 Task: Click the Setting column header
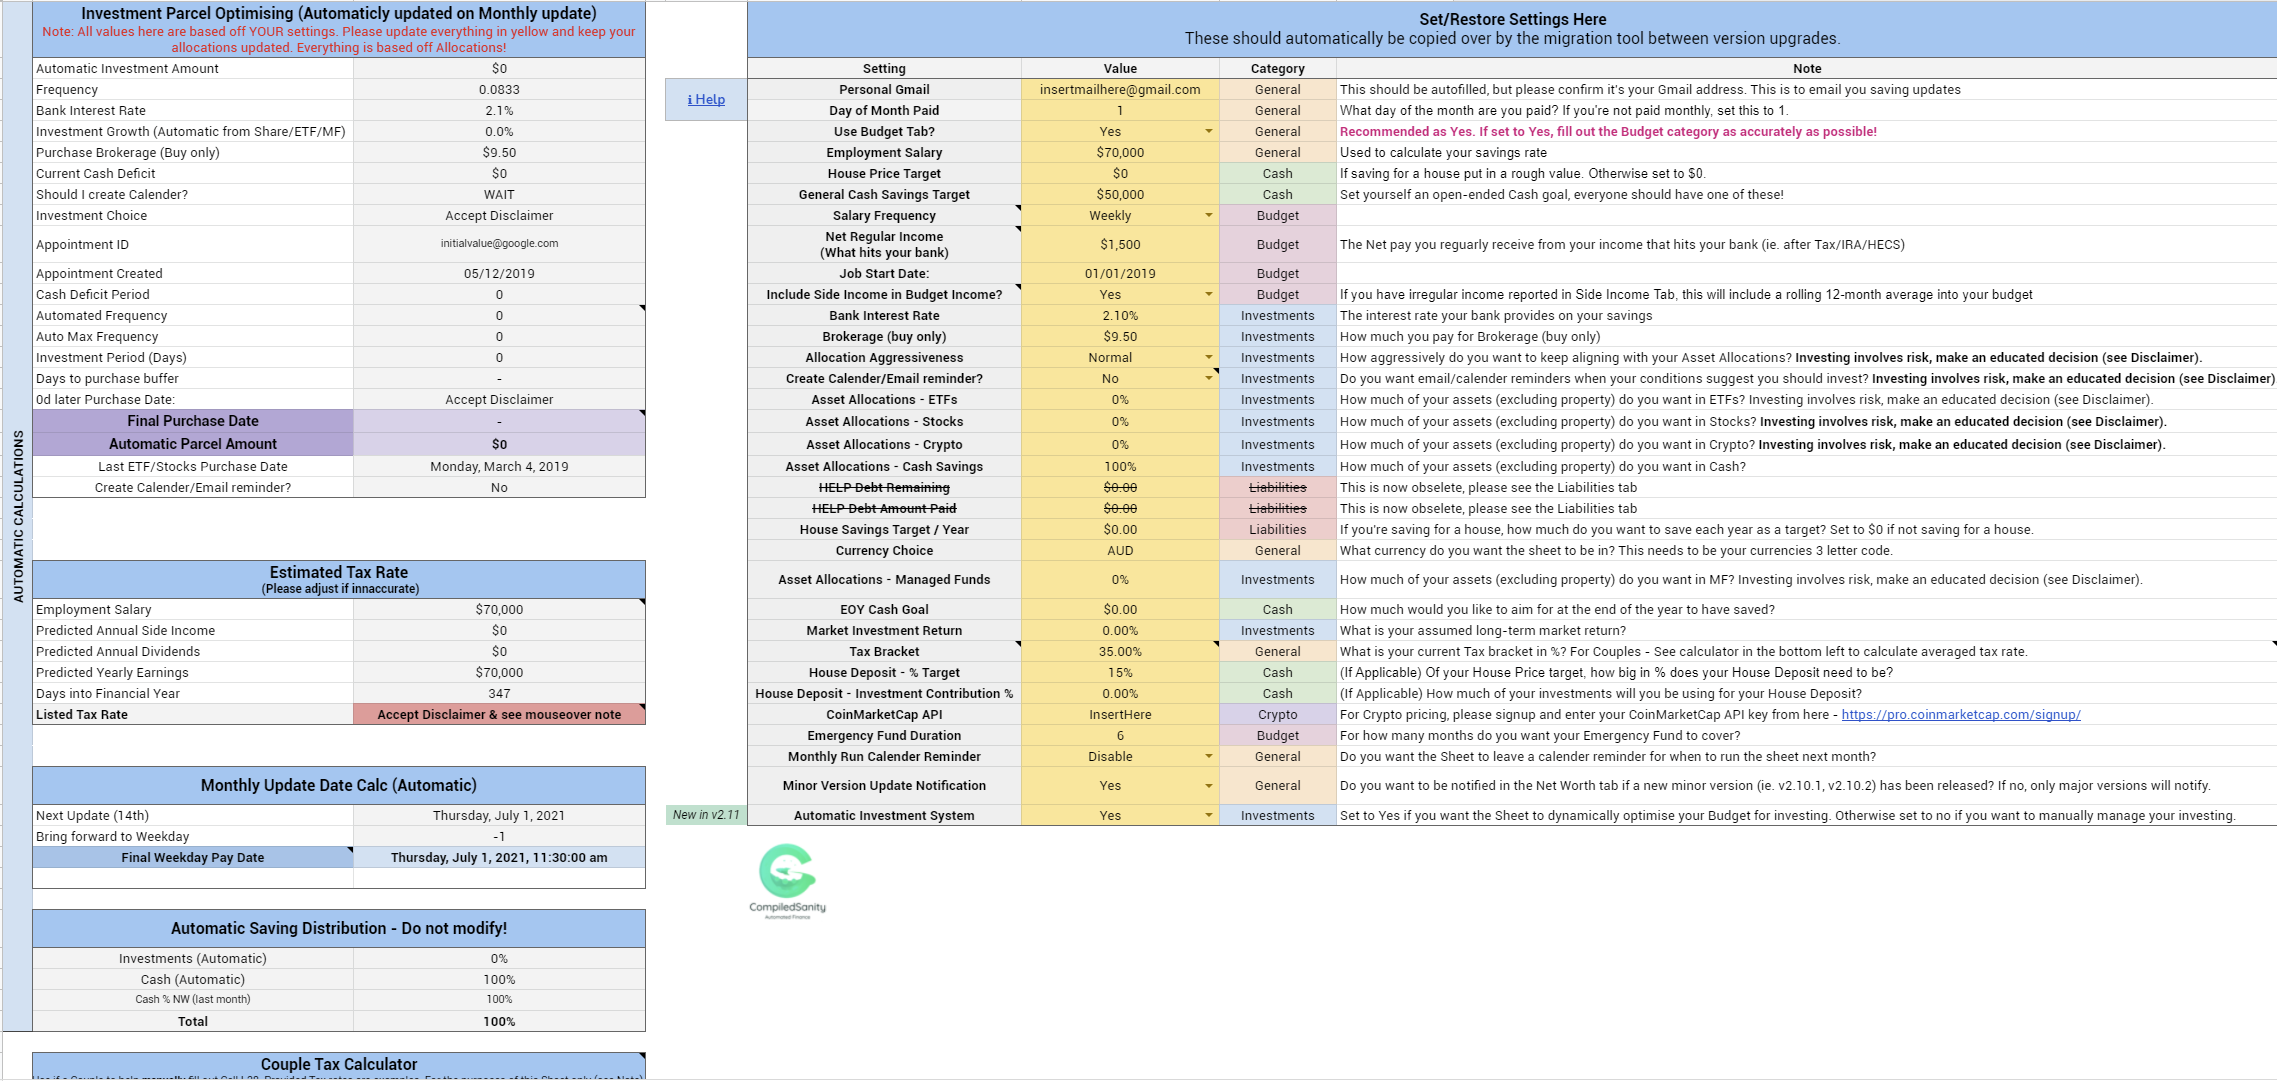884,68
